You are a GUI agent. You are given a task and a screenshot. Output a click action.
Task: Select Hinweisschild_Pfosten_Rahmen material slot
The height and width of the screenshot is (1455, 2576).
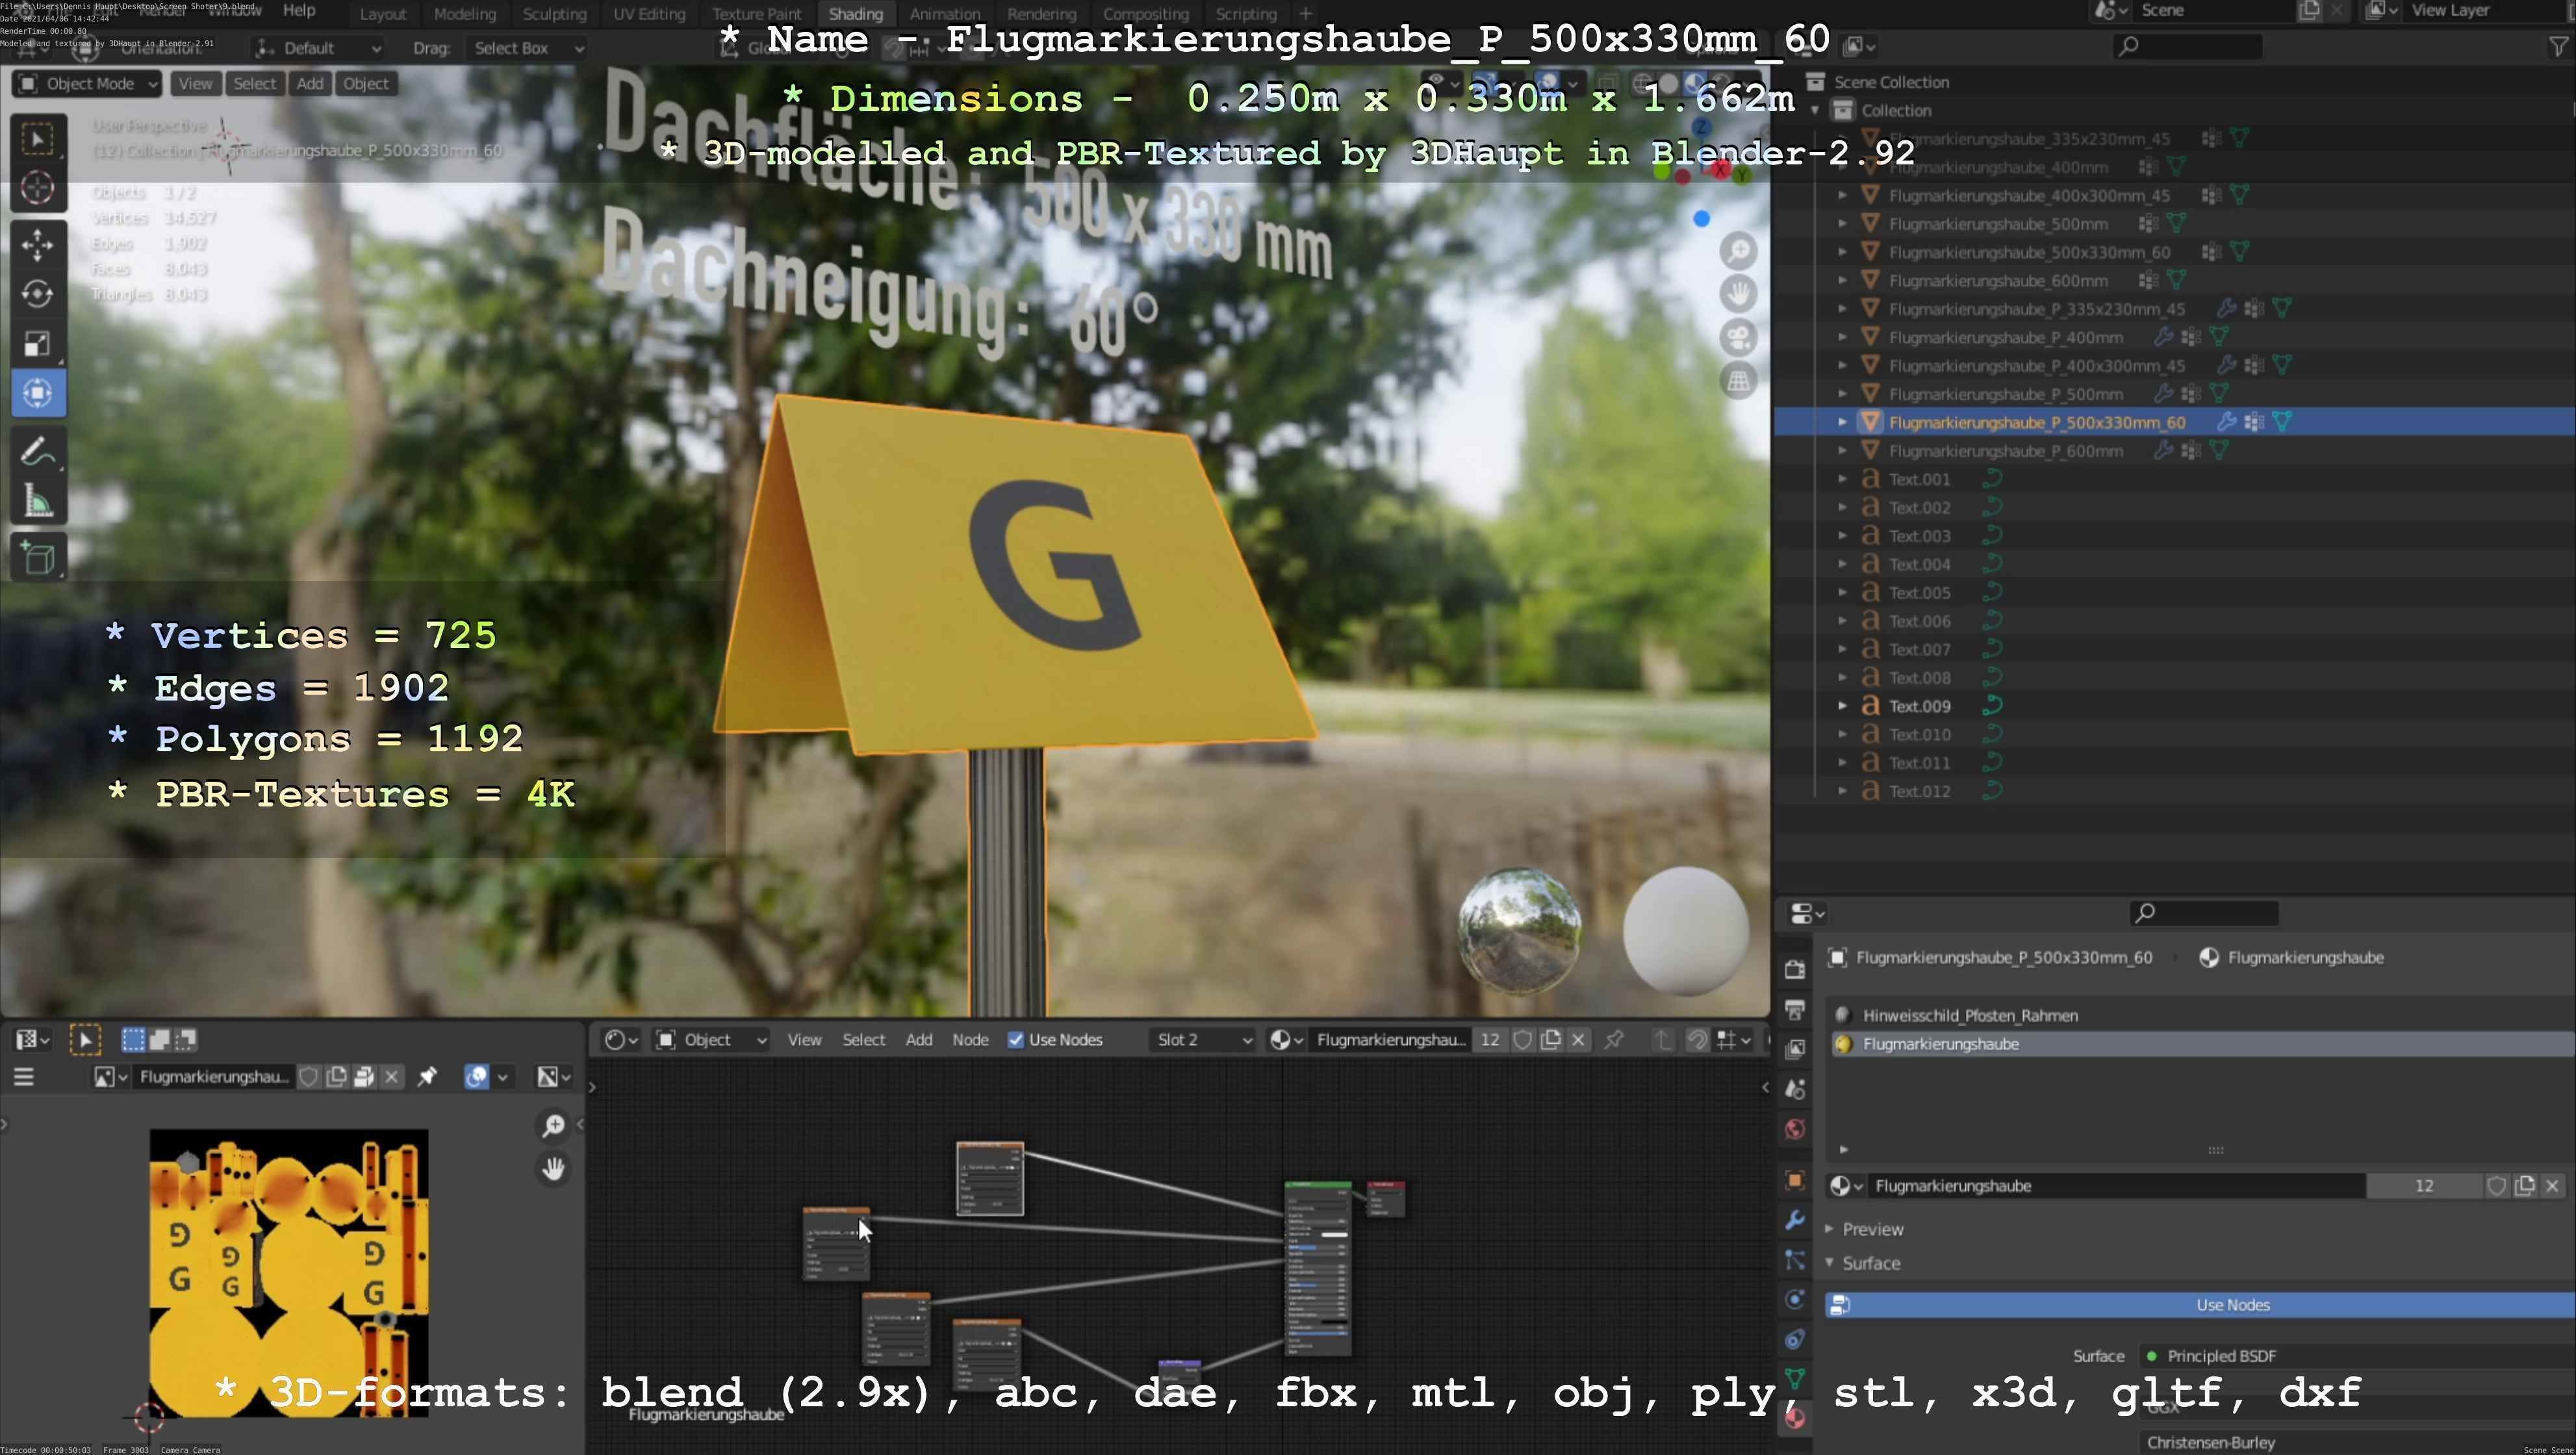coord(1969,1015)
